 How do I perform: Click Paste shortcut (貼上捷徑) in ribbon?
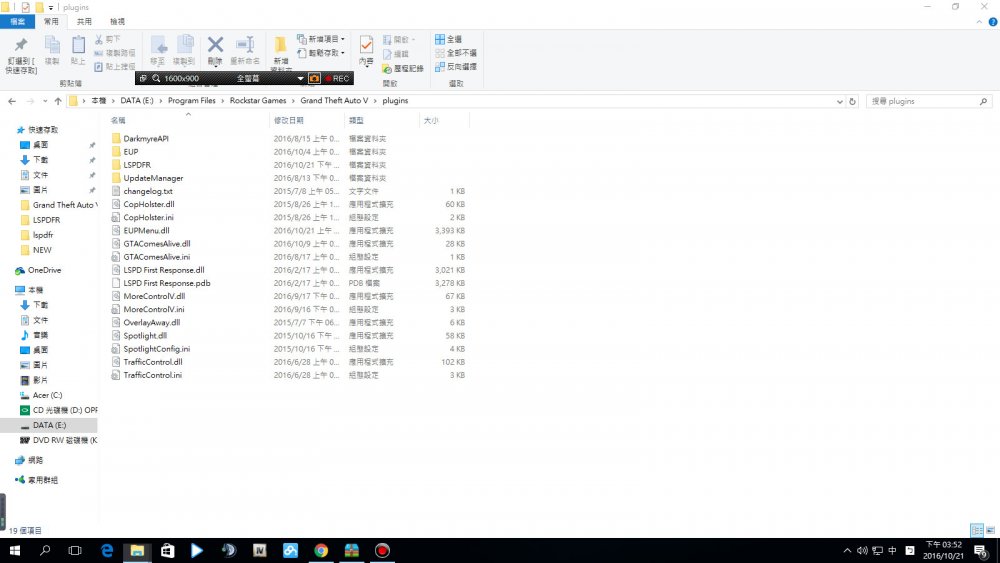pyautogui.click(x=115, y=66)
